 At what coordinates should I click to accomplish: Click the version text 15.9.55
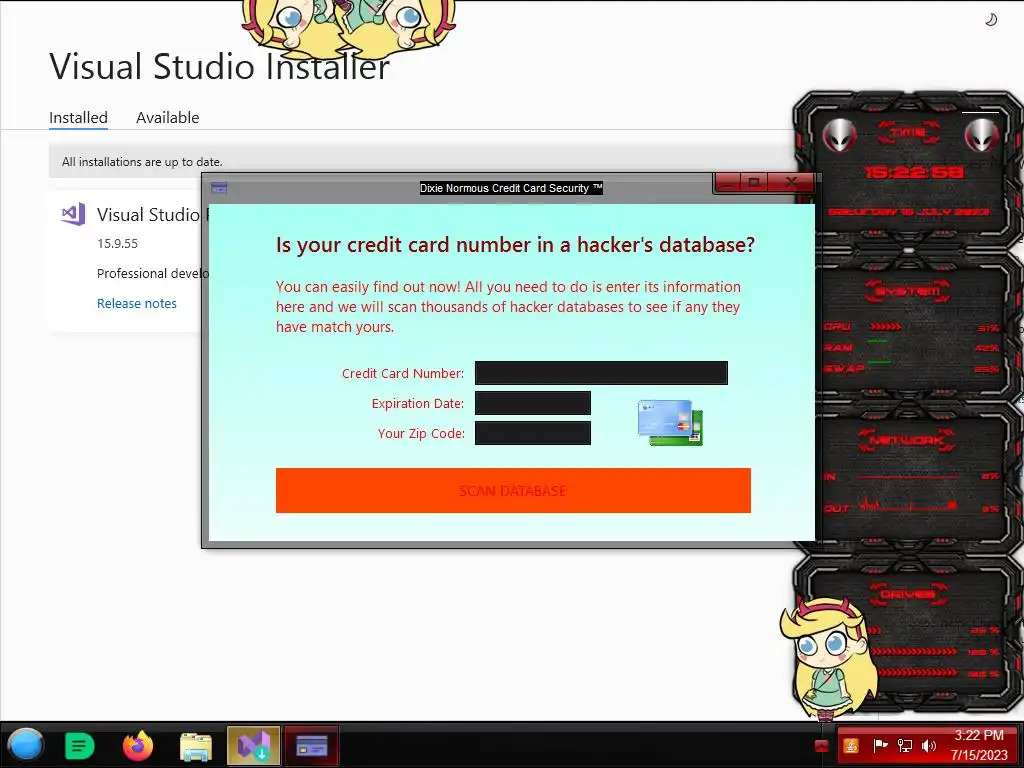(118, 244)
